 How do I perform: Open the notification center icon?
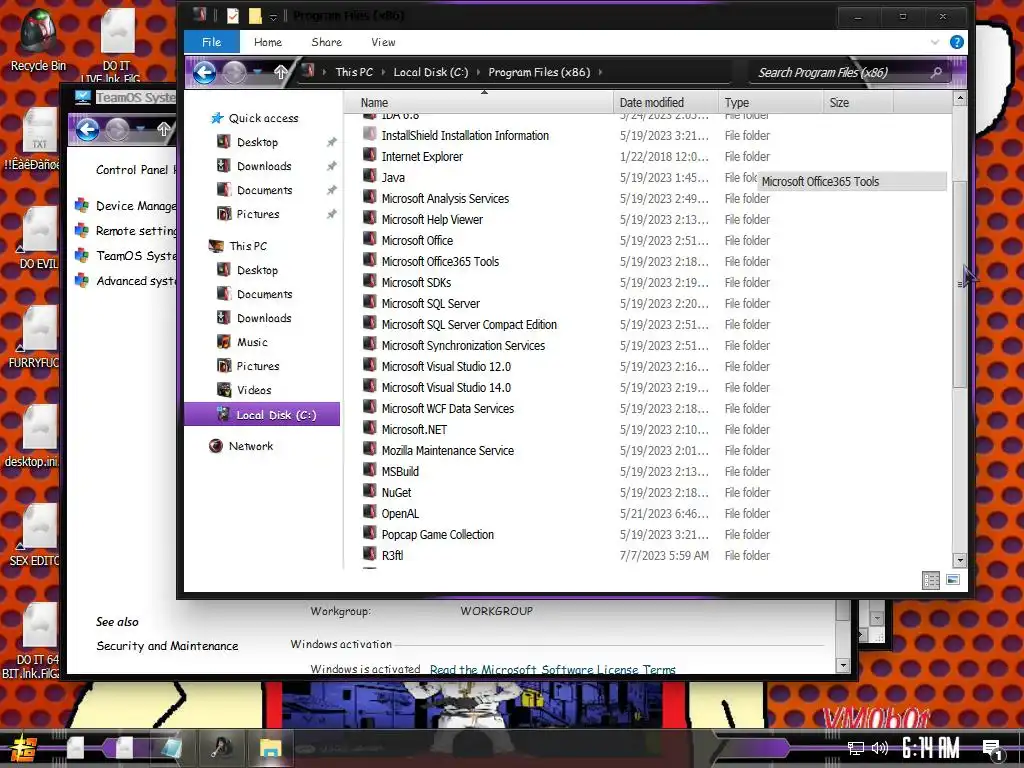point(993,749)
